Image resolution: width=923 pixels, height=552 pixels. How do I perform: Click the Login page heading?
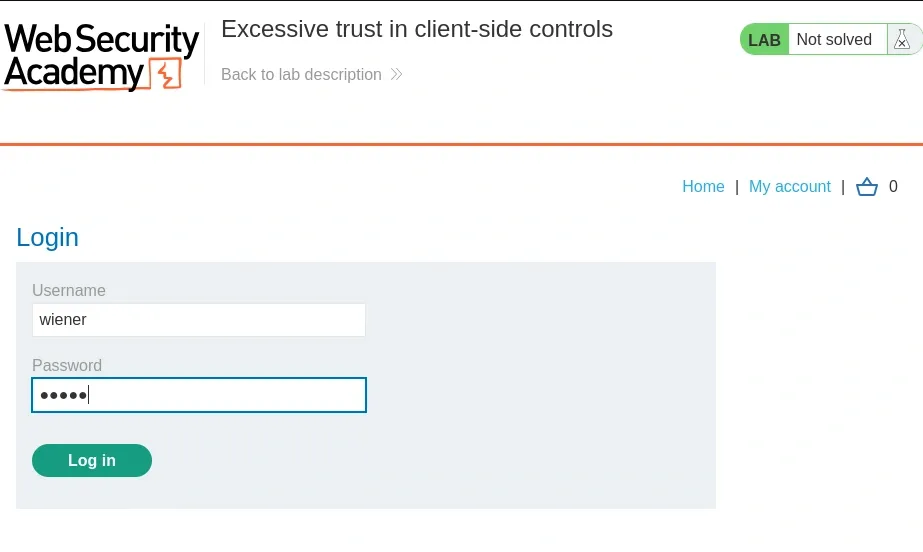tap(47, 238)
